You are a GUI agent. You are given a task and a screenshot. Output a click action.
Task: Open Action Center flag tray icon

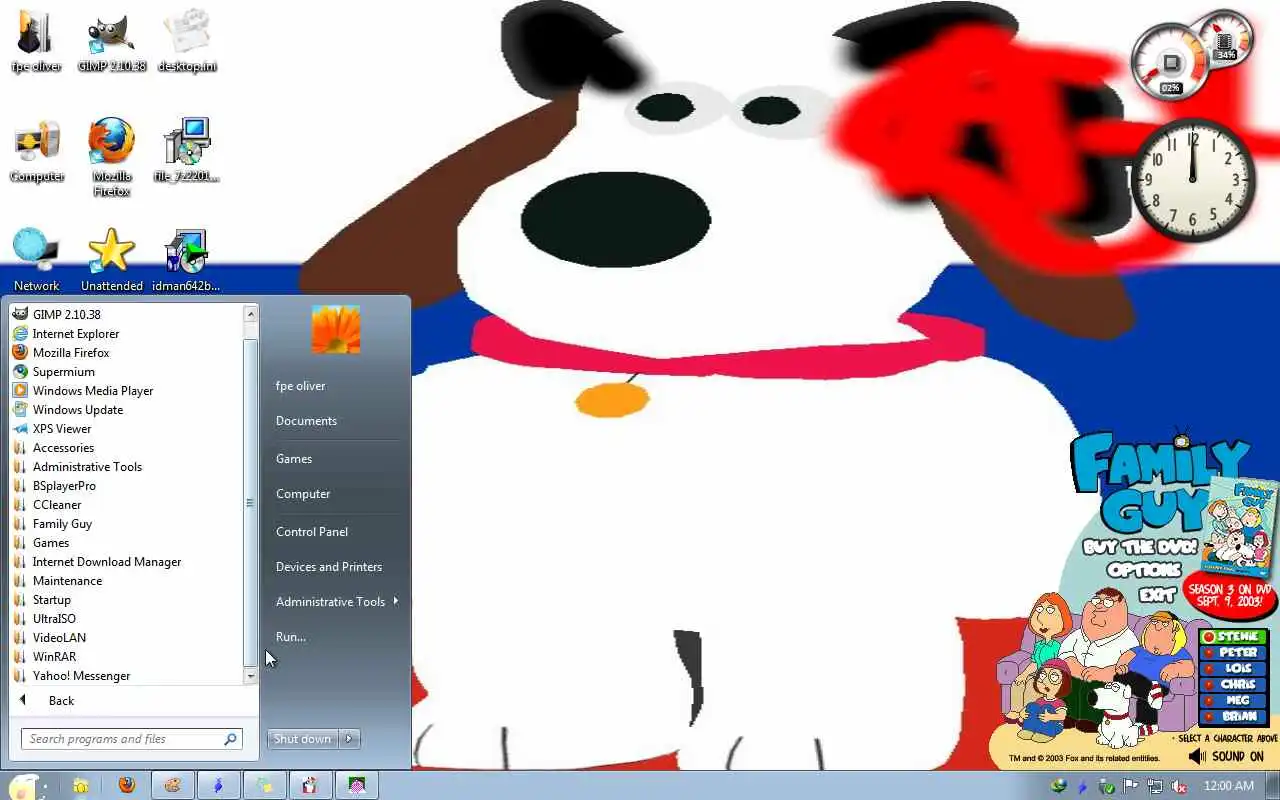click(x=1131, y=786)
